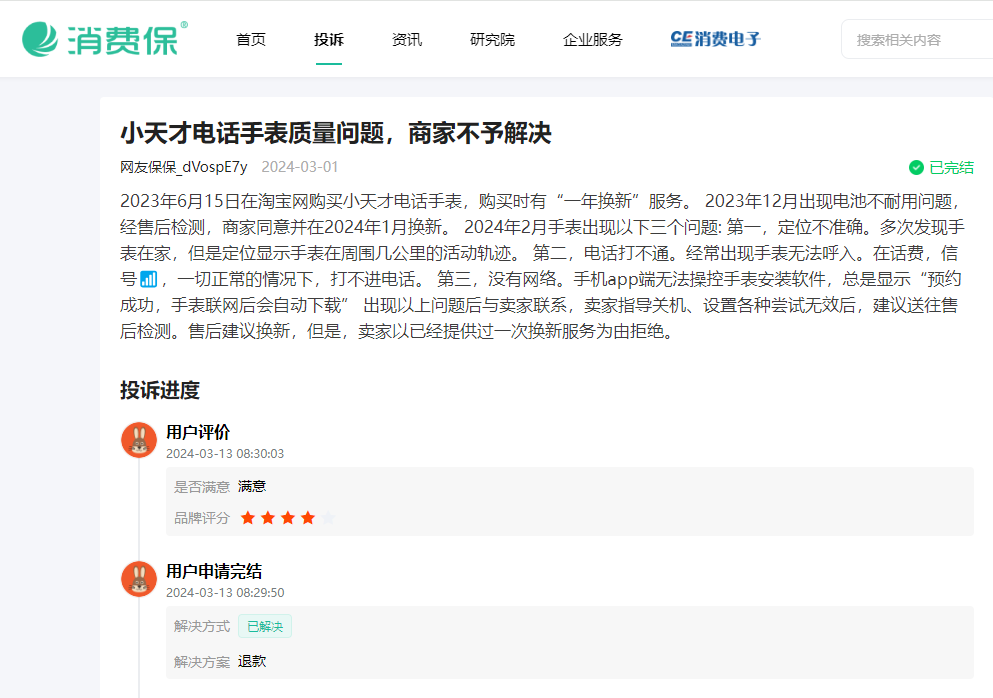
Task: Click the author name 网友保保_dVospE7y
Action: (x=184, y=167)
